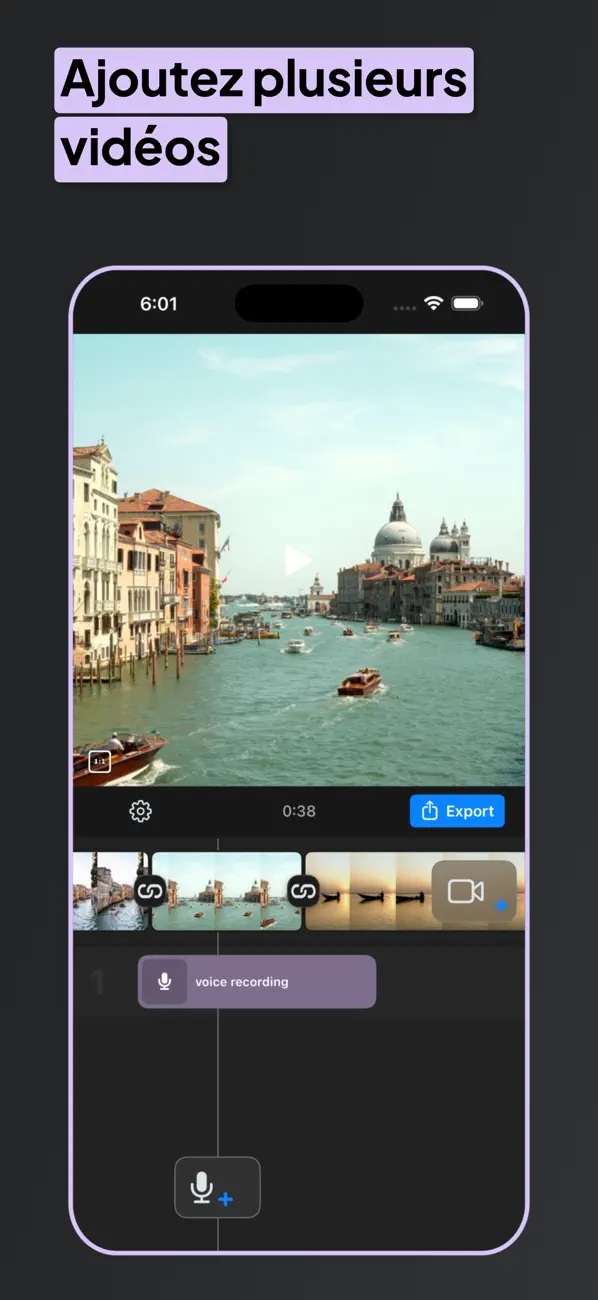Open the settings gear below the preview
Image resolution: width=598 pixels, height=1300 pixels.
pyautogui.click(x=141, y=811)
